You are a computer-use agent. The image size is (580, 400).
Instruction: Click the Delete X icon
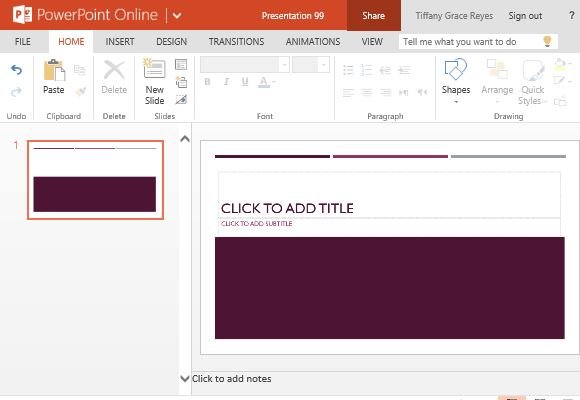tap(114, 70)
